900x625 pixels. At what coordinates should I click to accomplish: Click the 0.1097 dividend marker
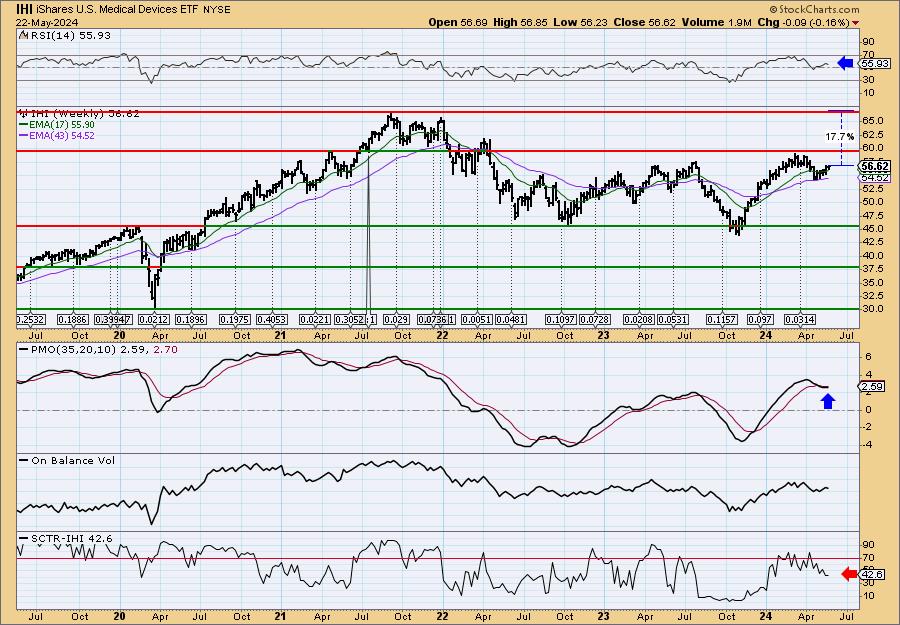pos(561,319)
